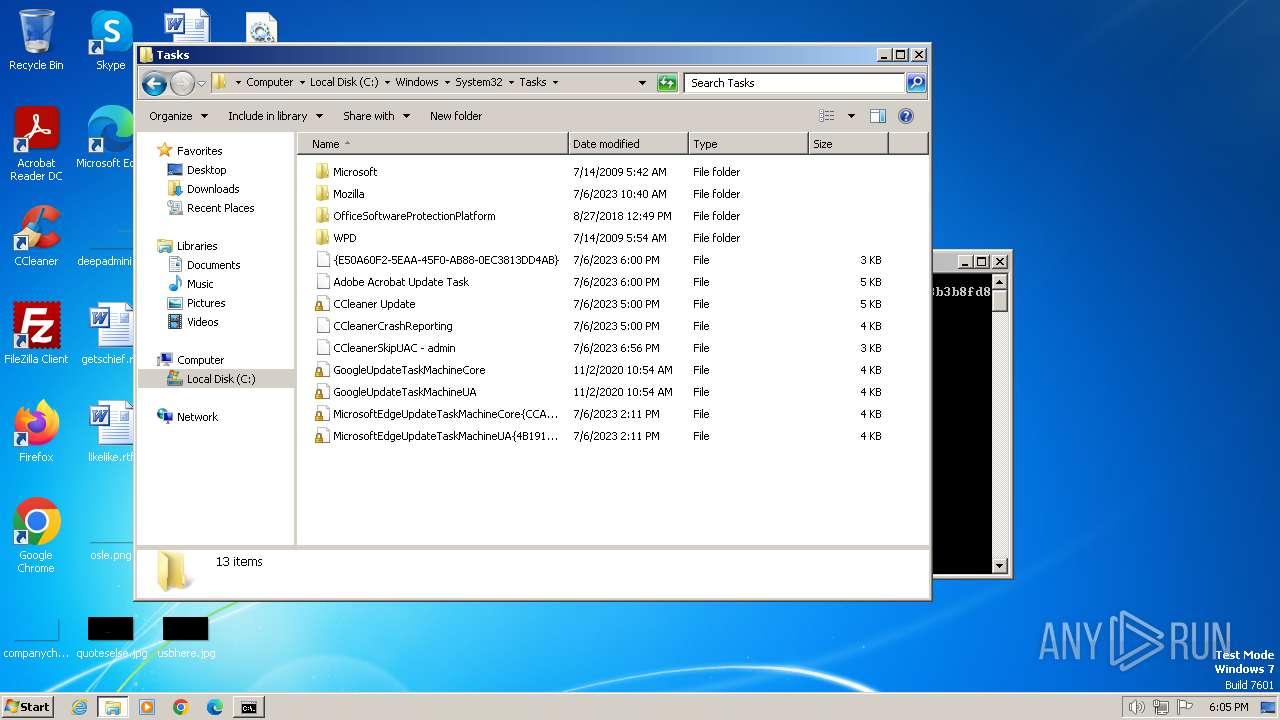Select Downloads in the navigation pane
The width and height of the screenshot is (1280, 720).
213,189
